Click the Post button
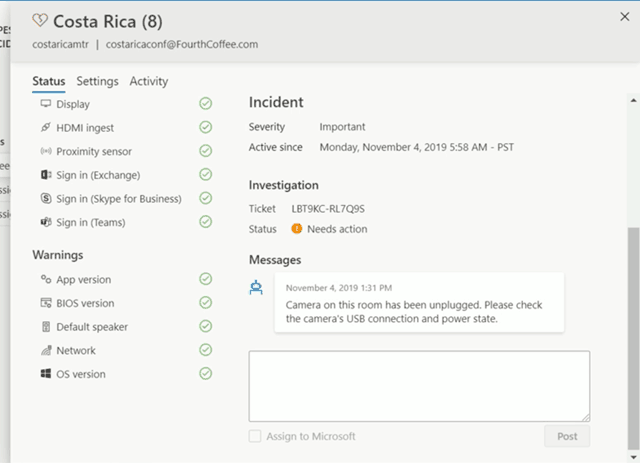Viewport: 640px width, 463px height. [x=567, y=436]
